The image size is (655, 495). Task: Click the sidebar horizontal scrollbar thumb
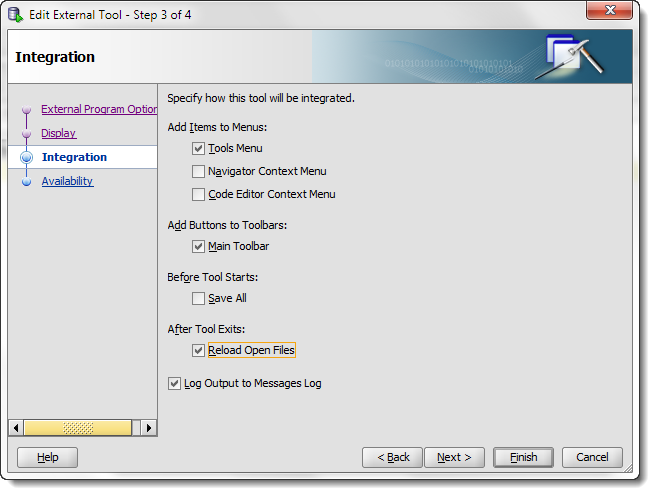coord(78,428)
